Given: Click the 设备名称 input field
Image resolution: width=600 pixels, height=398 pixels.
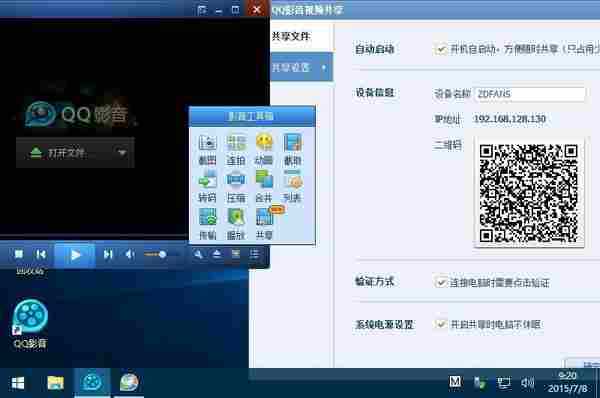Looking at the screenshot, I should coord(530,94).
